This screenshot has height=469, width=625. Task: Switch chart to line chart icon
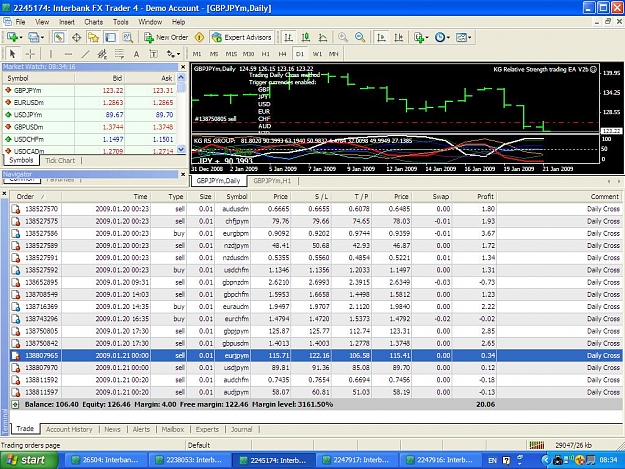pyautogui.click(x=323, y=37)
